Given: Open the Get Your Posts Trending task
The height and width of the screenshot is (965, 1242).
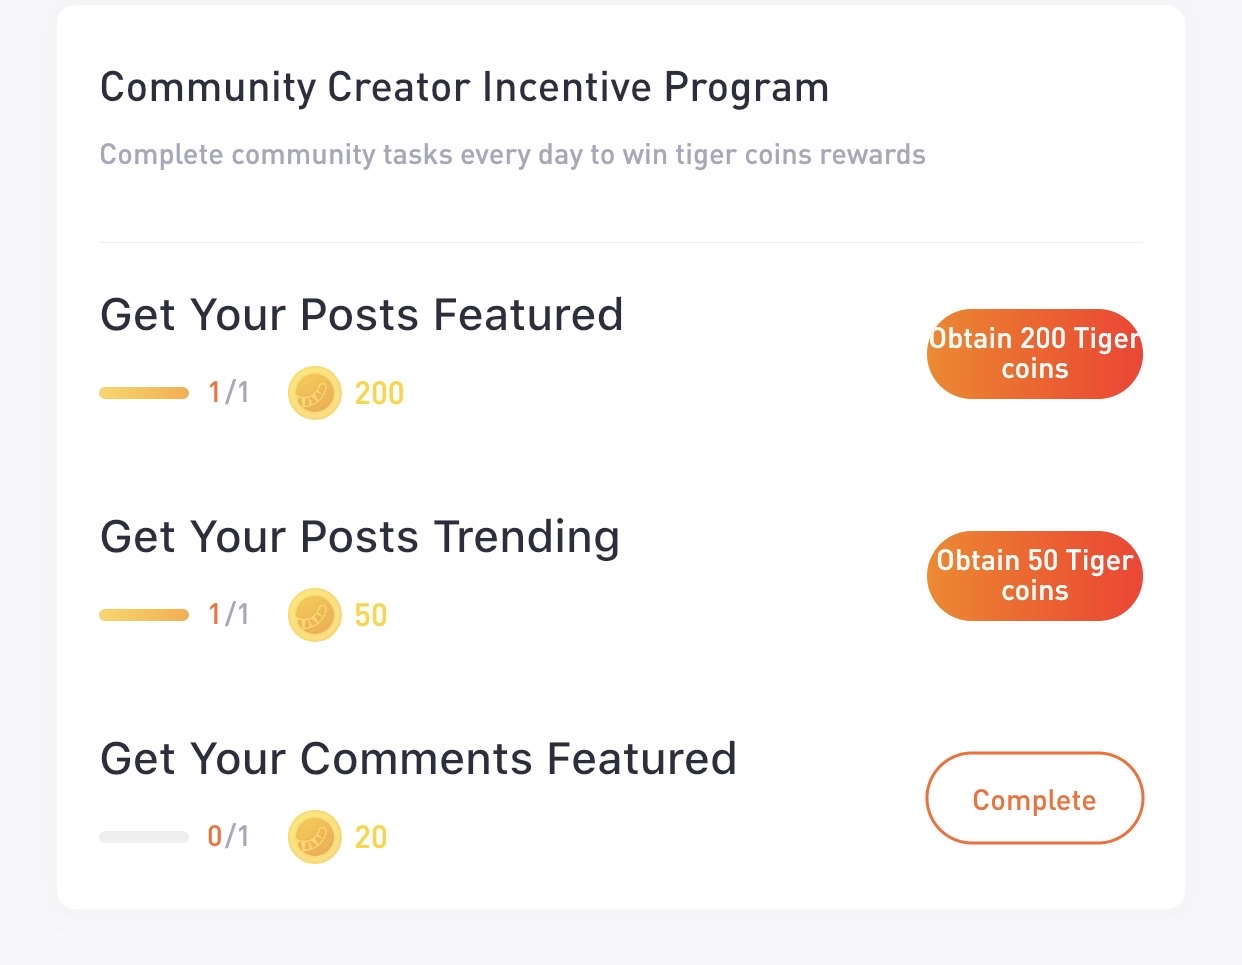Looking at the screenshot, I should pyautogui.click(x=360, y=537).
